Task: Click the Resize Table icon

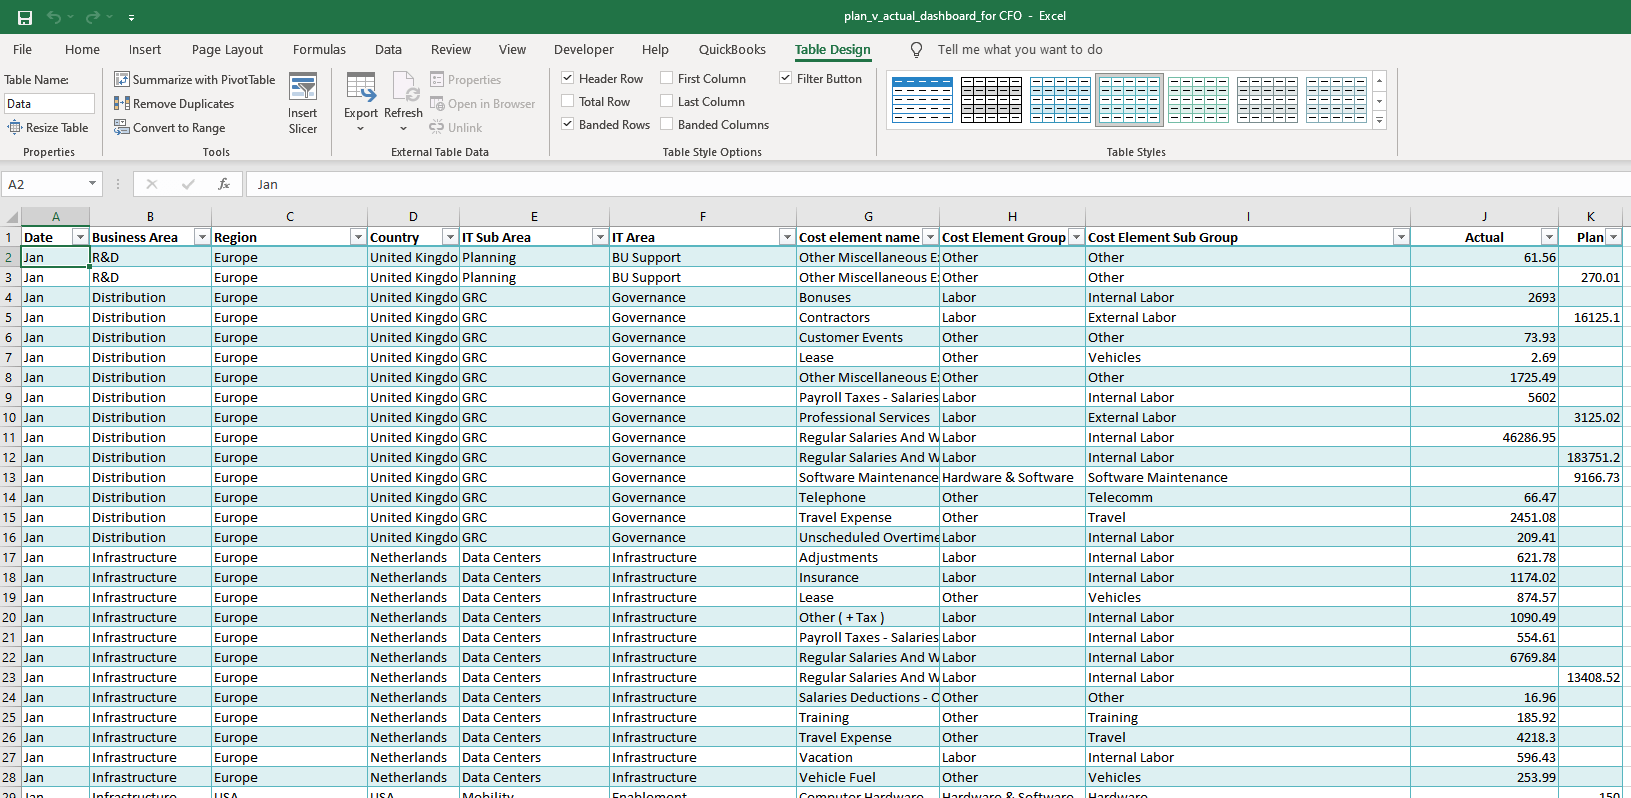Action: click(15, 127)
